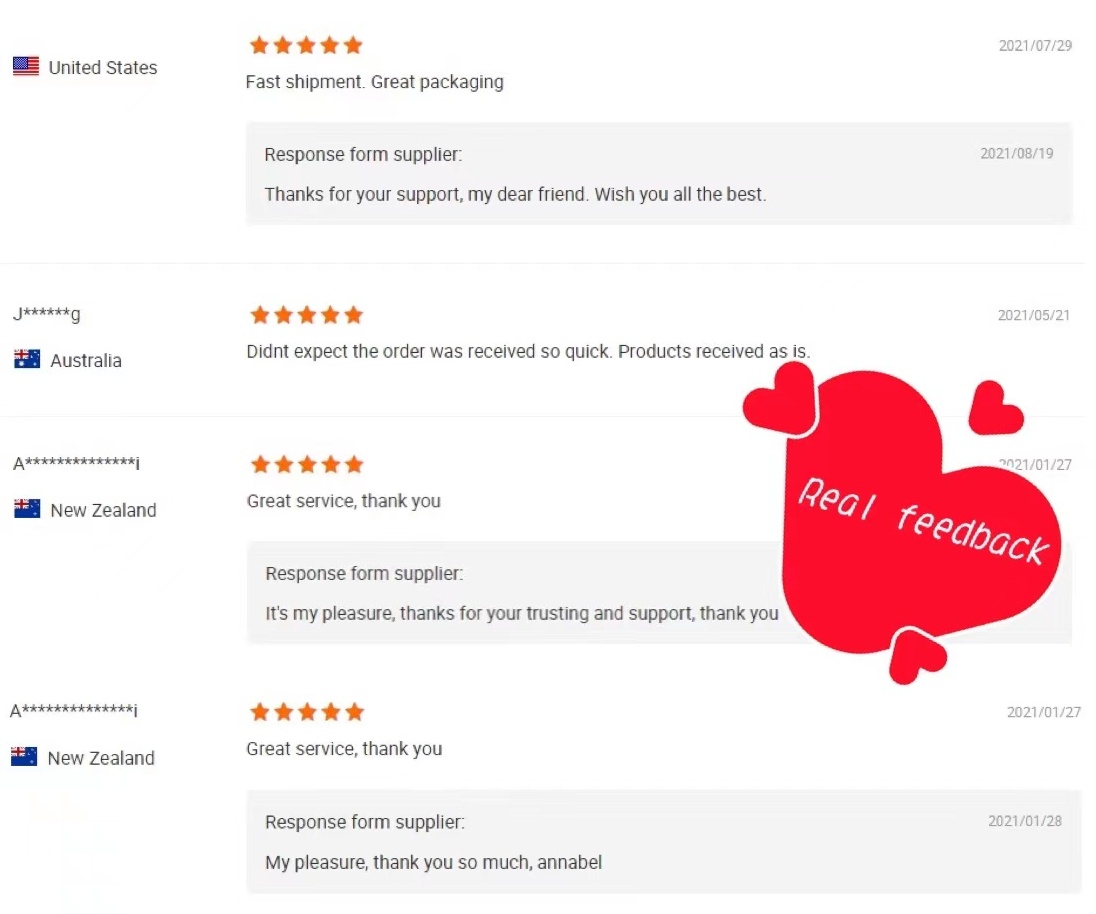This screenshot has width=1096, height=914.
Task: Click the small heart below the big heart
Action: click(916, 654)
